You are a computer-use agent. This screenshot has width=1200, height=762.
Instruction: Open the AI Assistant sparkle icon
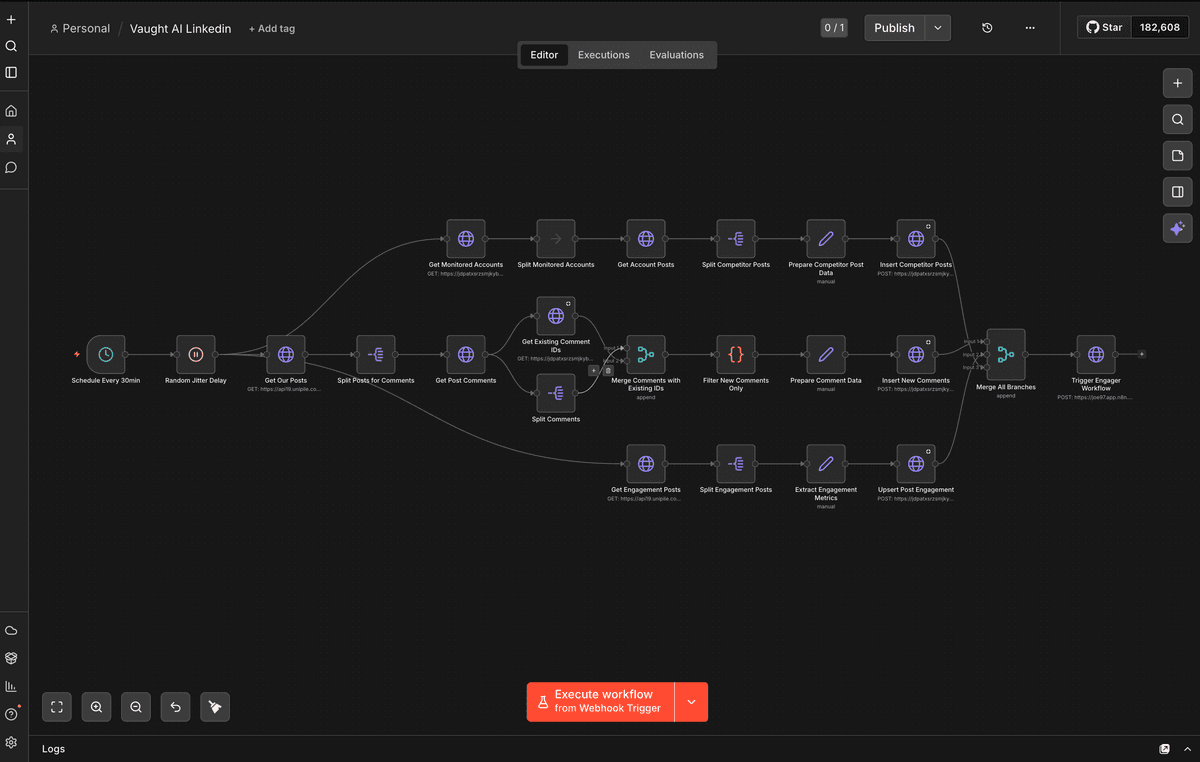(1177, 228)
